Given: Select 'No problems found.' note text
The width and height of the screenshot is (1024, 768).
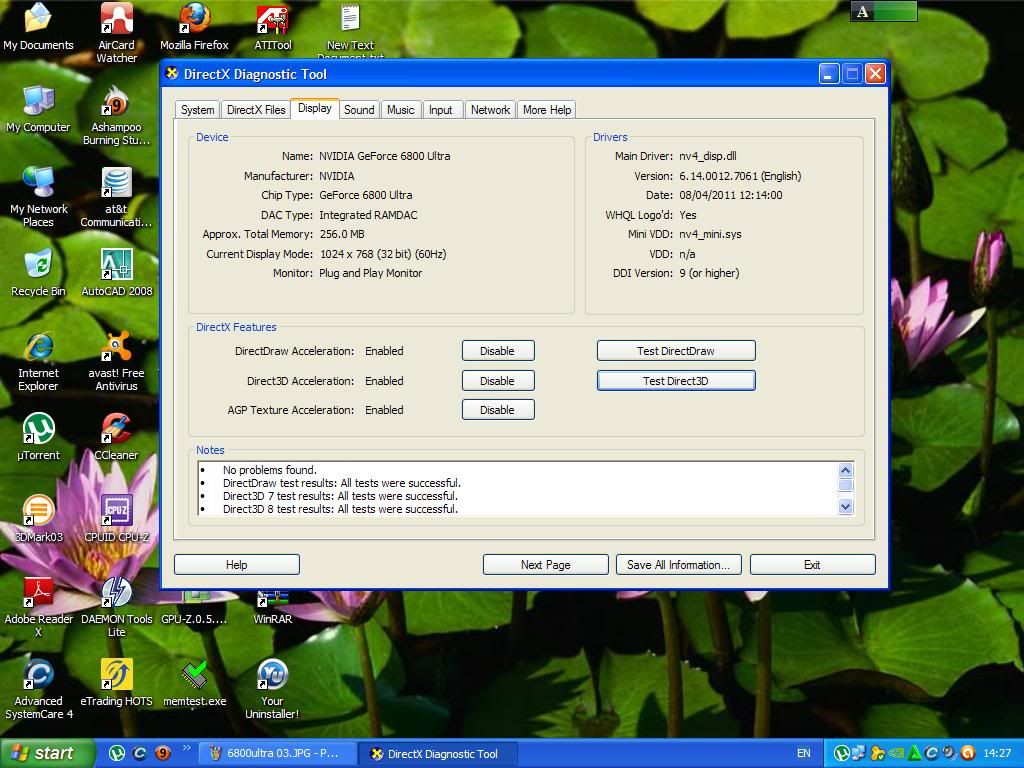Looking at the screenshot, I should (270, 470).
